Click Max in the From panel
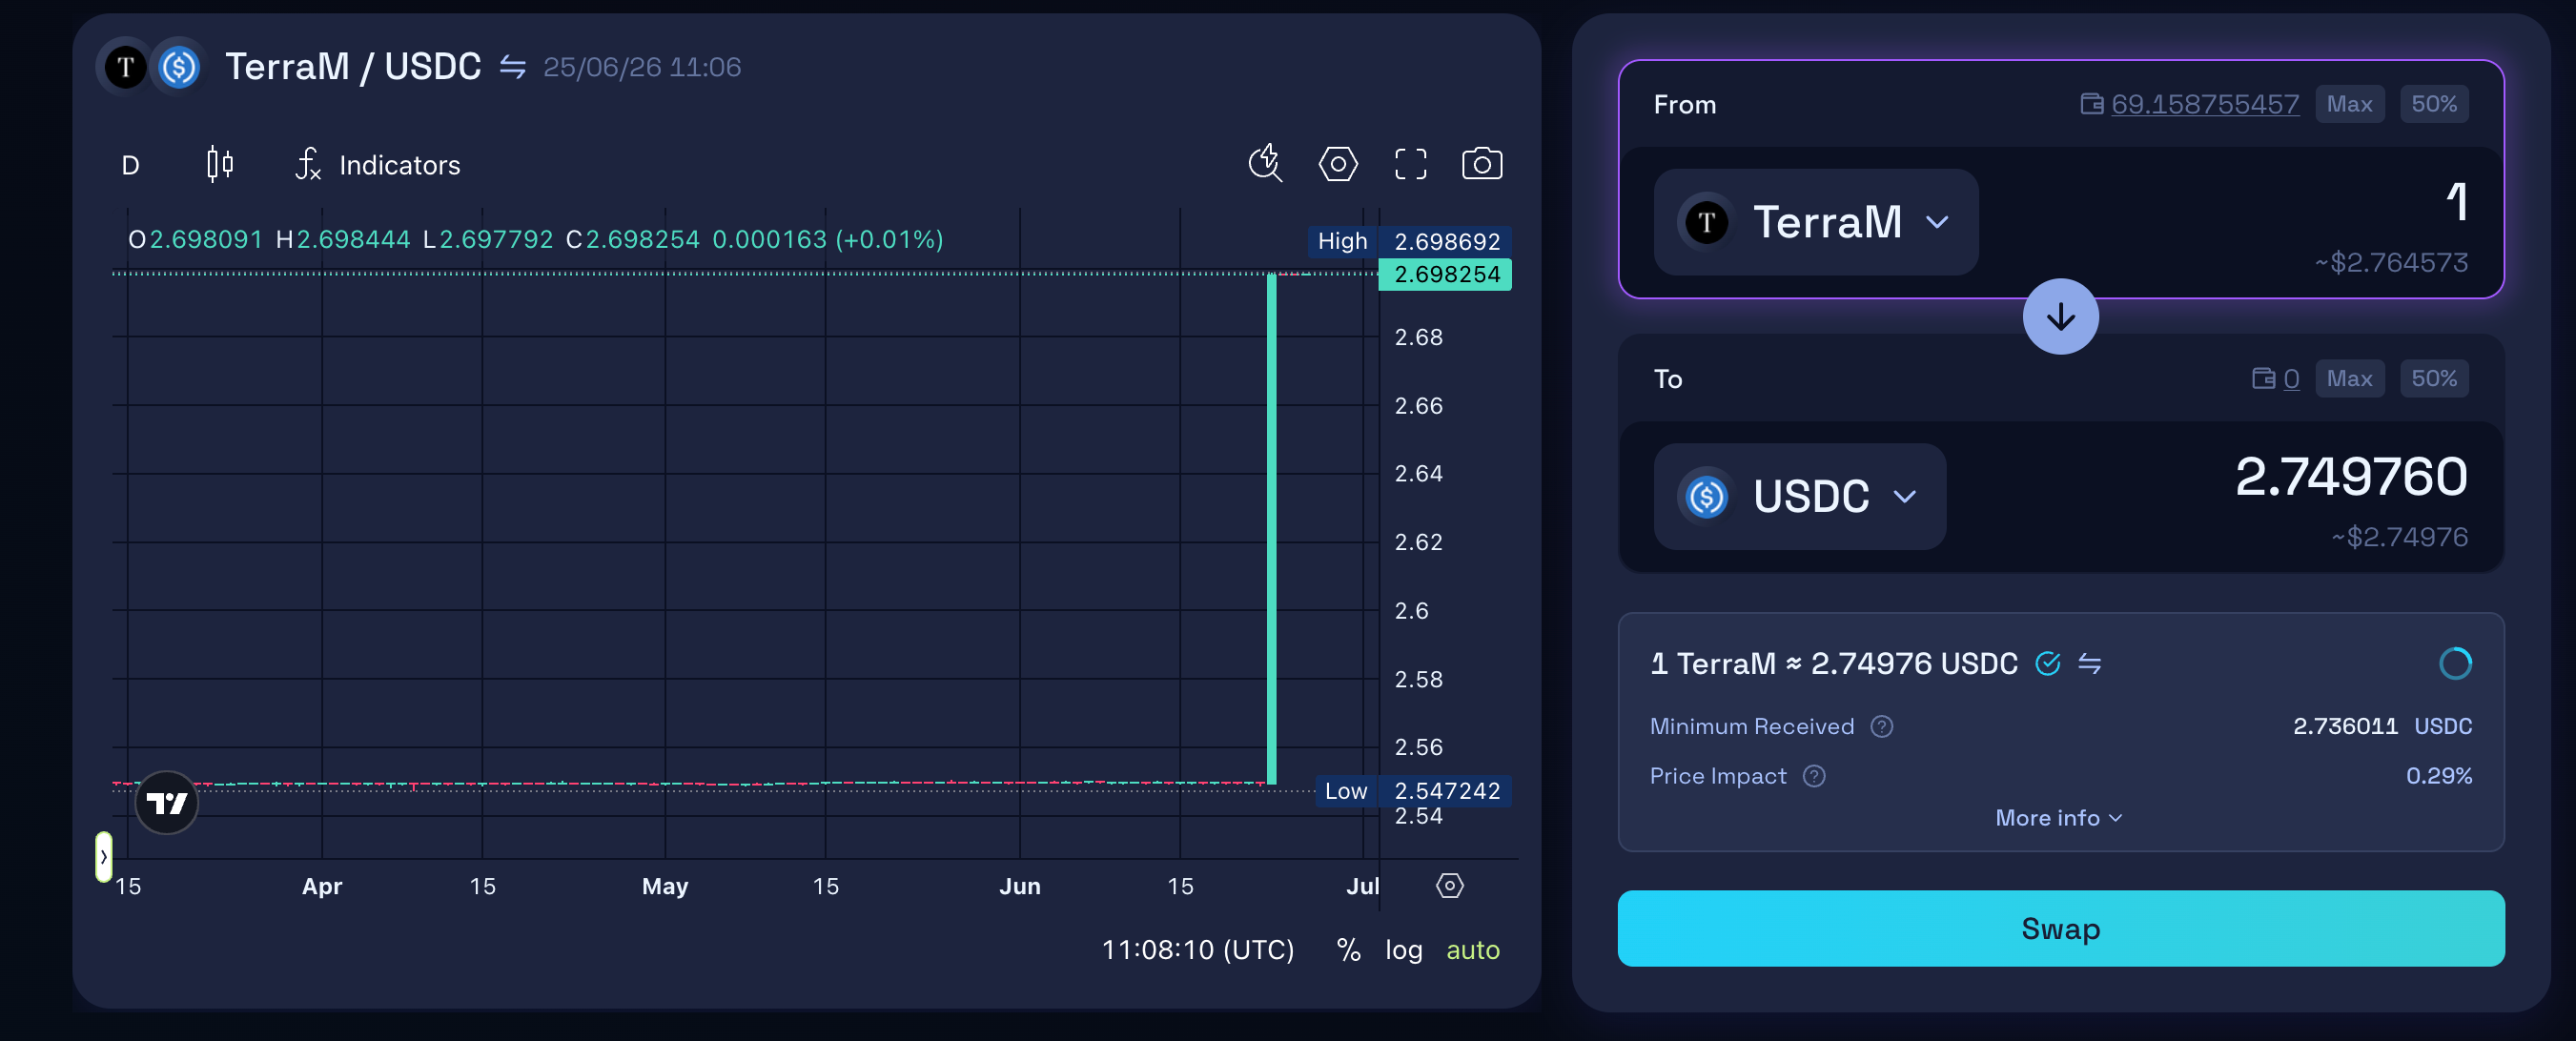Screen dimensions: 2576x1041 2349,104
